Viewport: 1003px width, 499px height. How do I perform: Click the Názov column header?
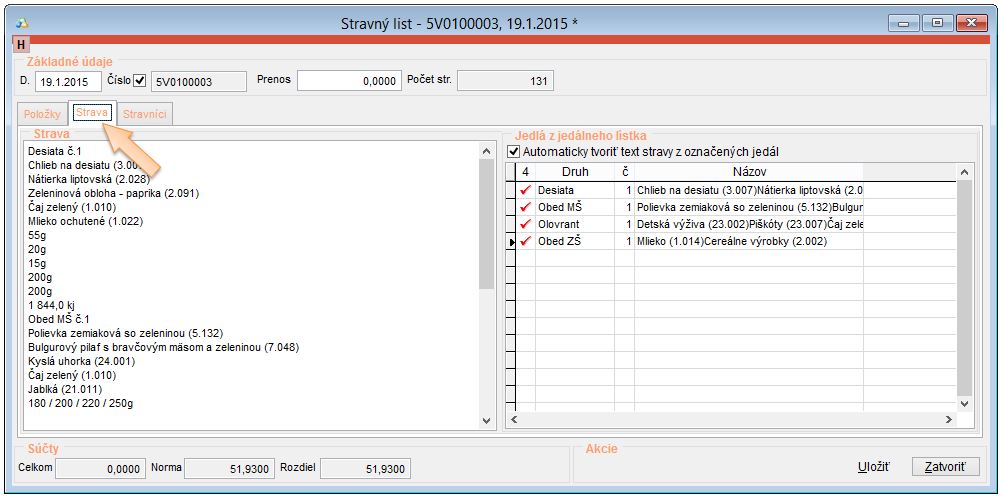pos(748,172)
